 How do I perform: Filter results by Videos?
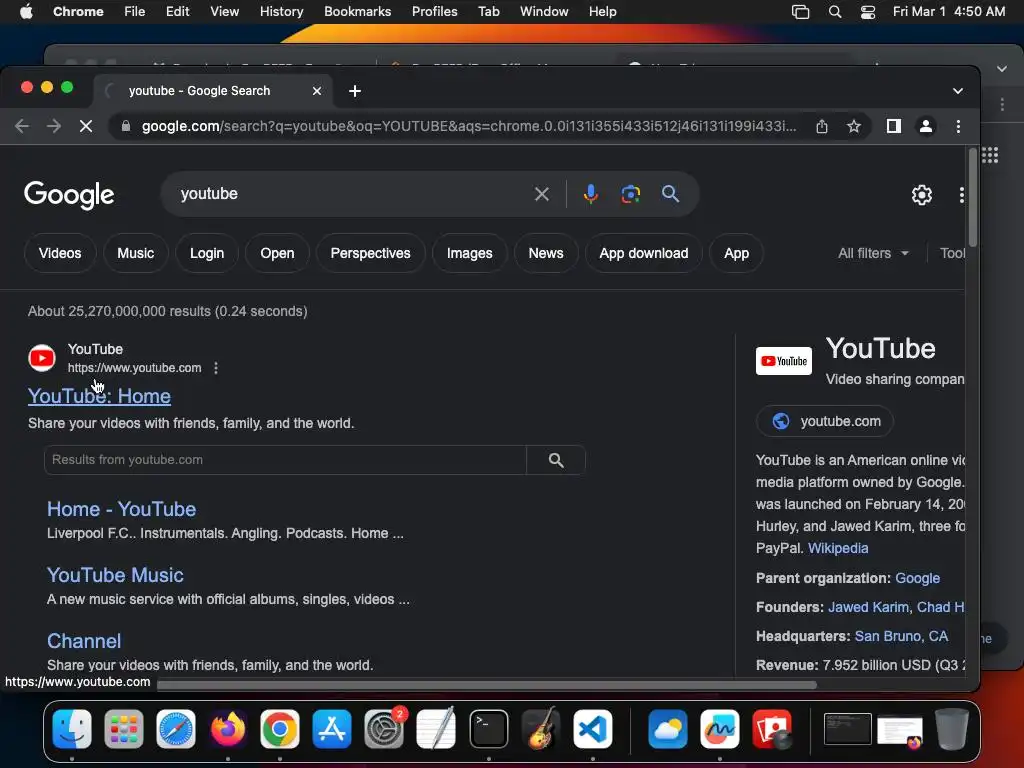[x=60, y=253]
